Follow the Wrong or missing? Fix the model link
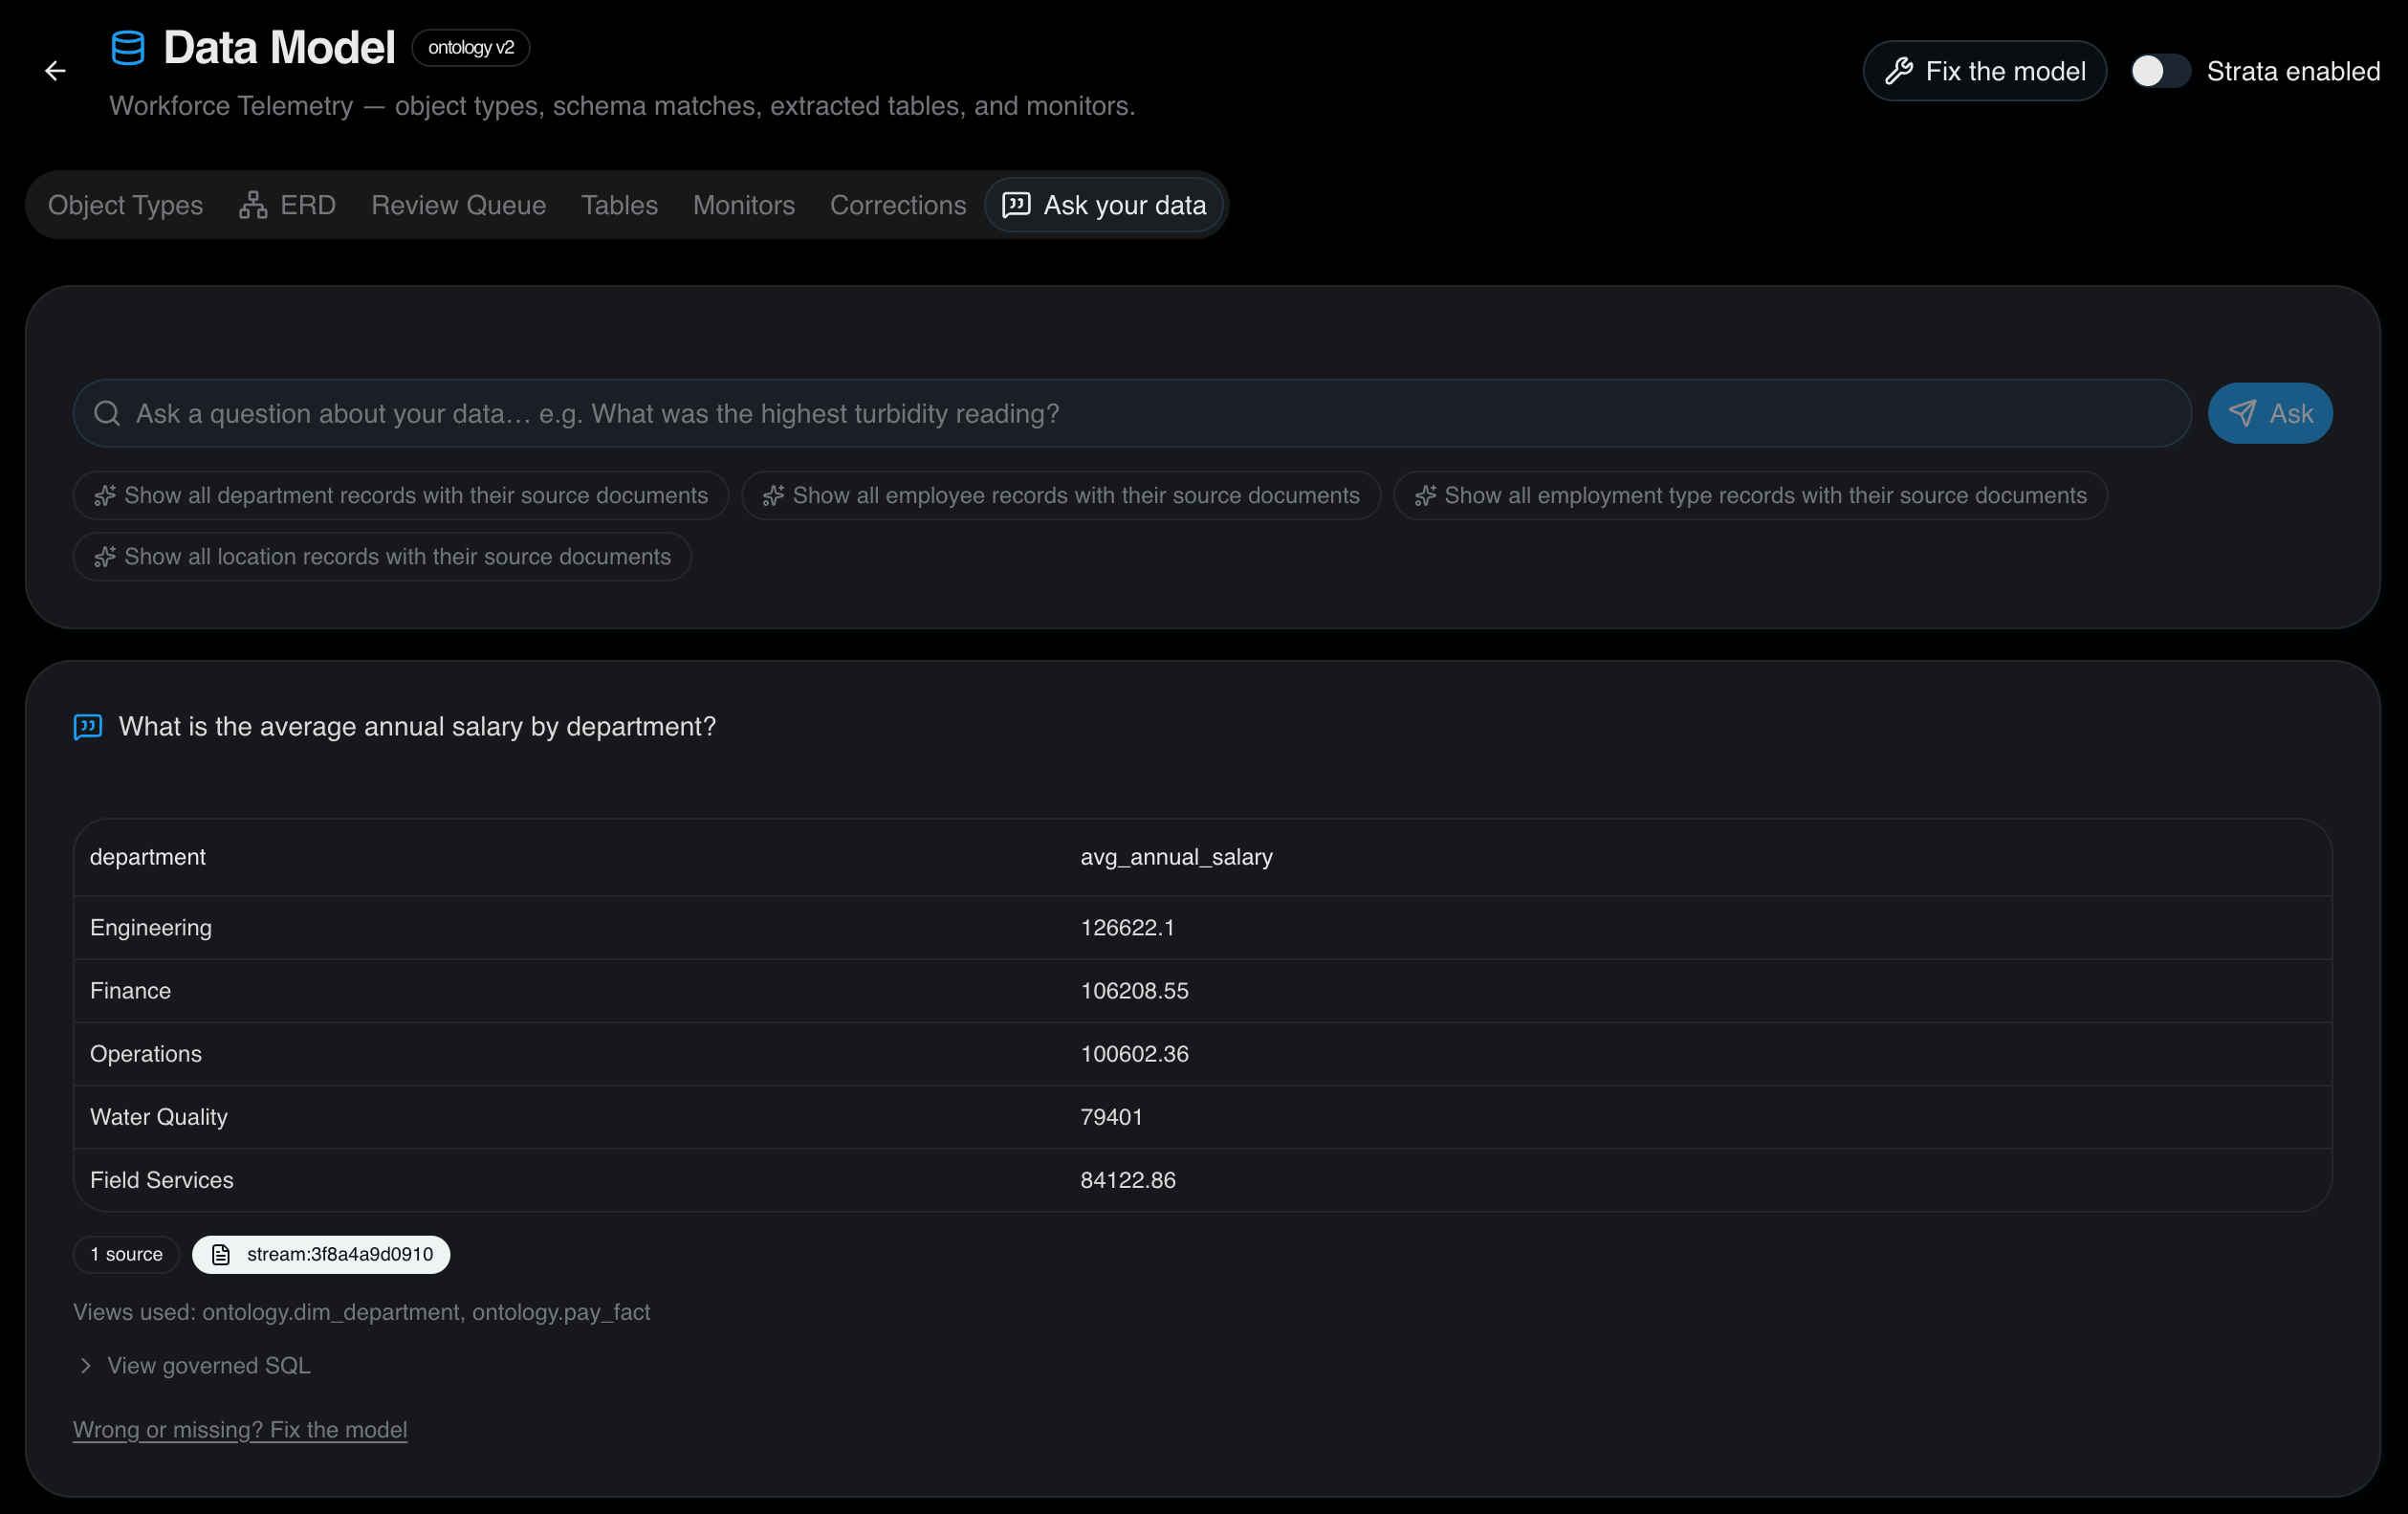The height and width of the screenshot is (1514, 2408). pos(240,1430)
